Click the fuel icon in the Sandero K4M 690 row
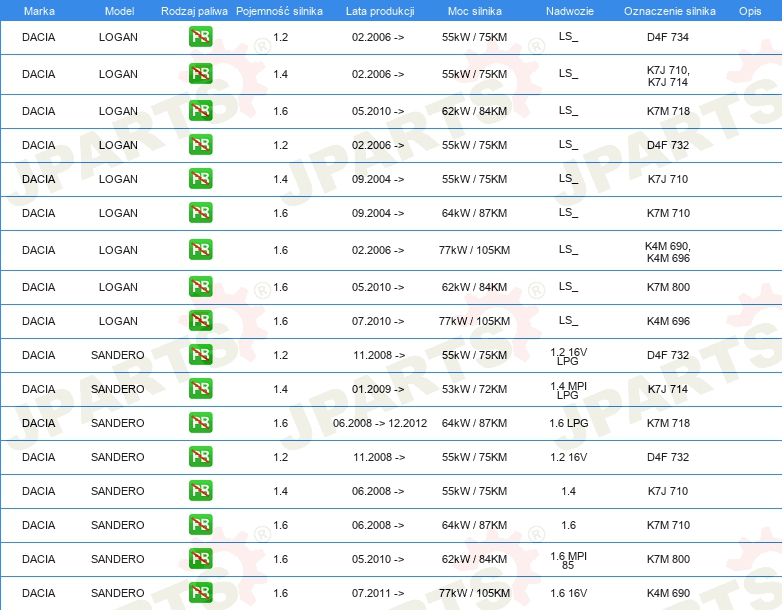 click(200, 592)
